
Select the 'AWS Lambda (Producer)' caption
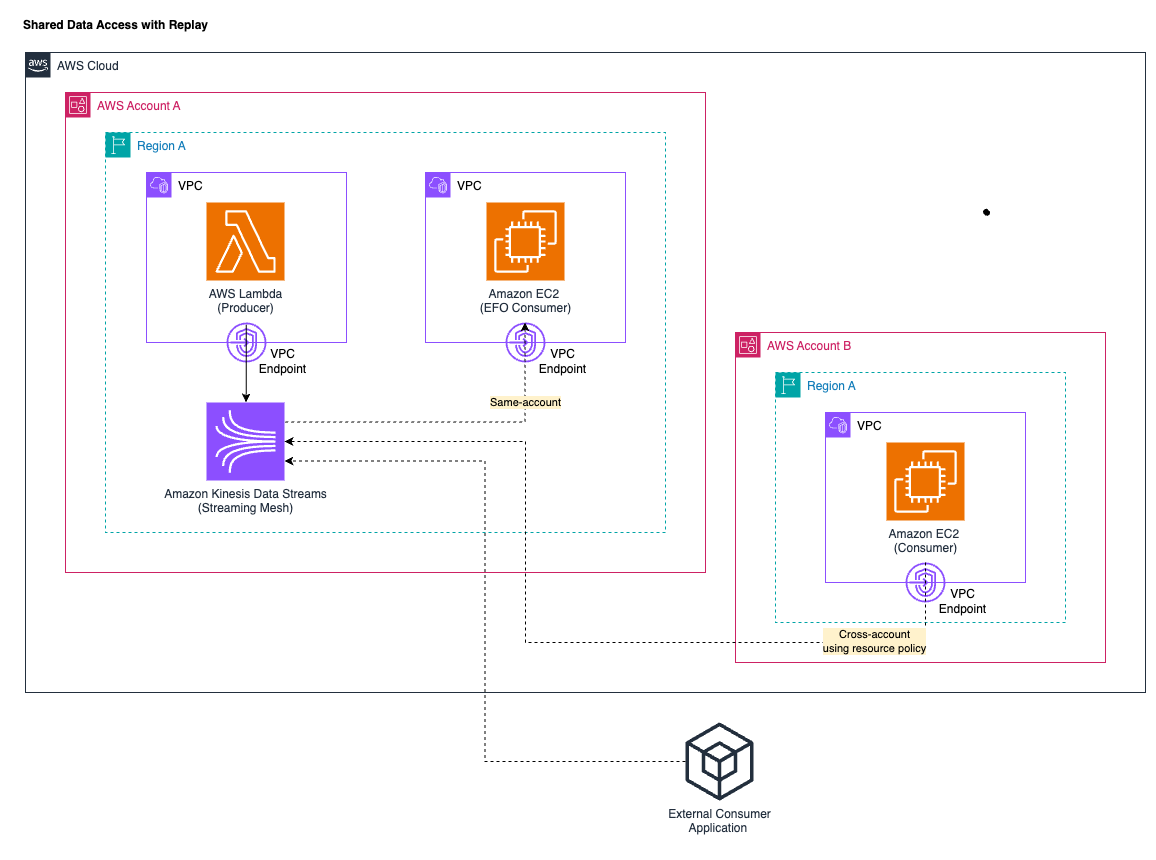pos(246,301)
